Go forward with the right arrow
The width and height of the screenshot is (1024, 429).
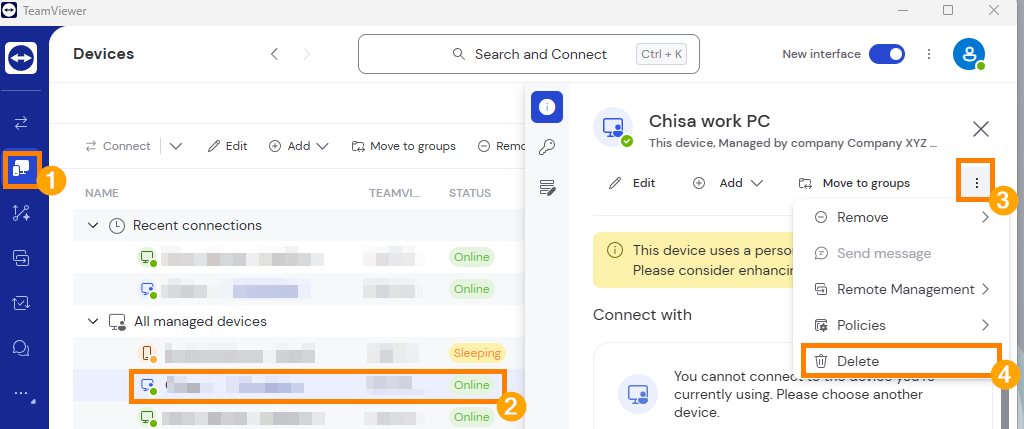(x=306, y=54)
